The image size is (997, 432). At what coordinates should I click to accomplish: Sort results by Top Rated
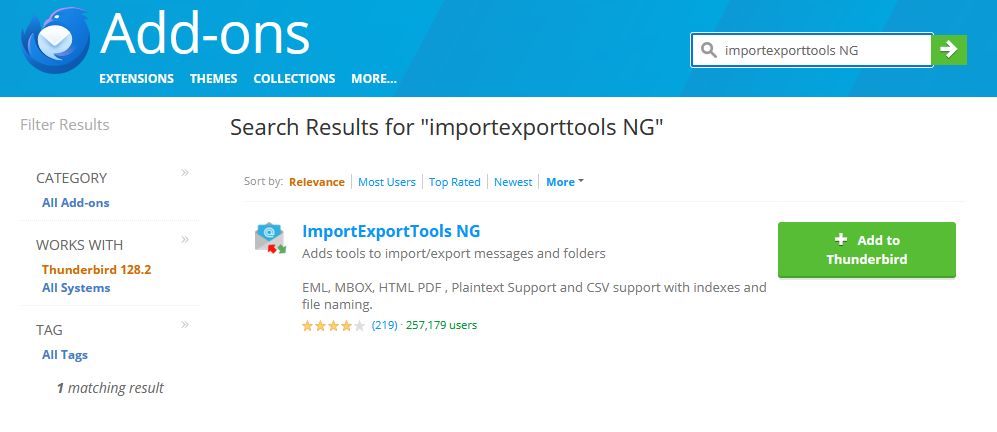[455, 182]
